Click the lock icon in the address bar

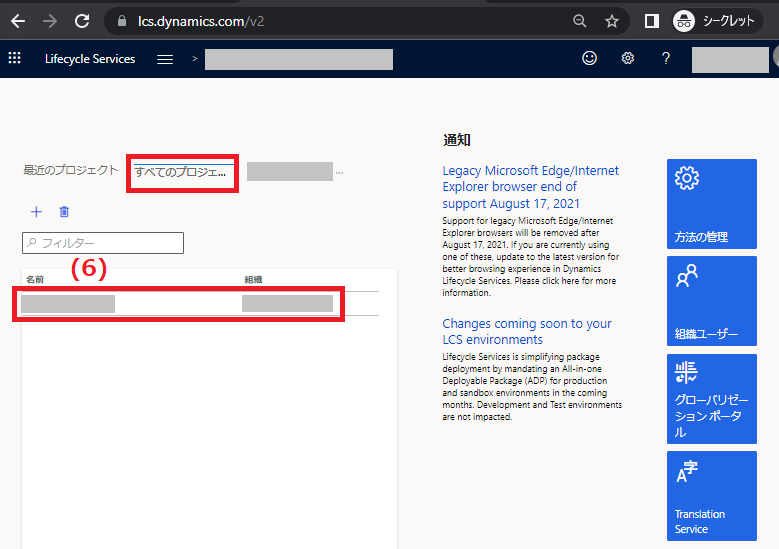point(122,21)
